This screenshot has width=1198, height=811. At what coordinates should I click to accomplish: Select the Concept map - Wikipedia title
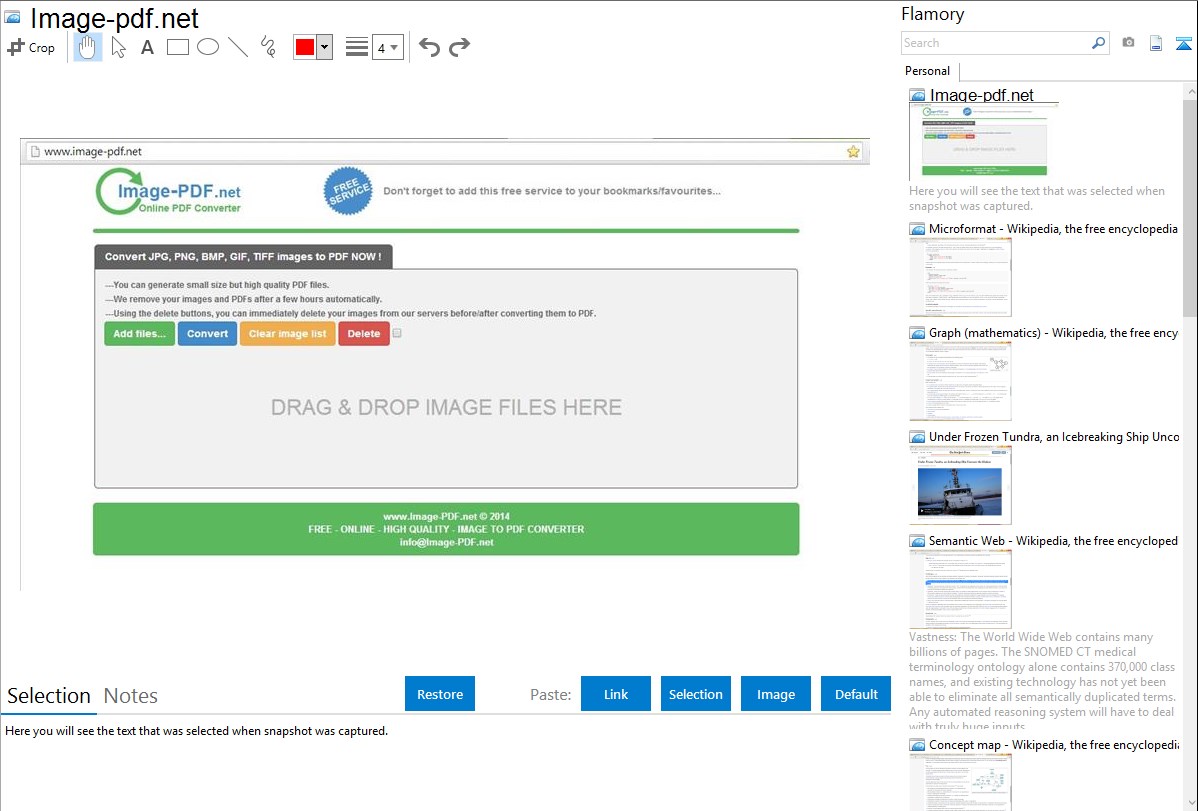click(1054, 744)
